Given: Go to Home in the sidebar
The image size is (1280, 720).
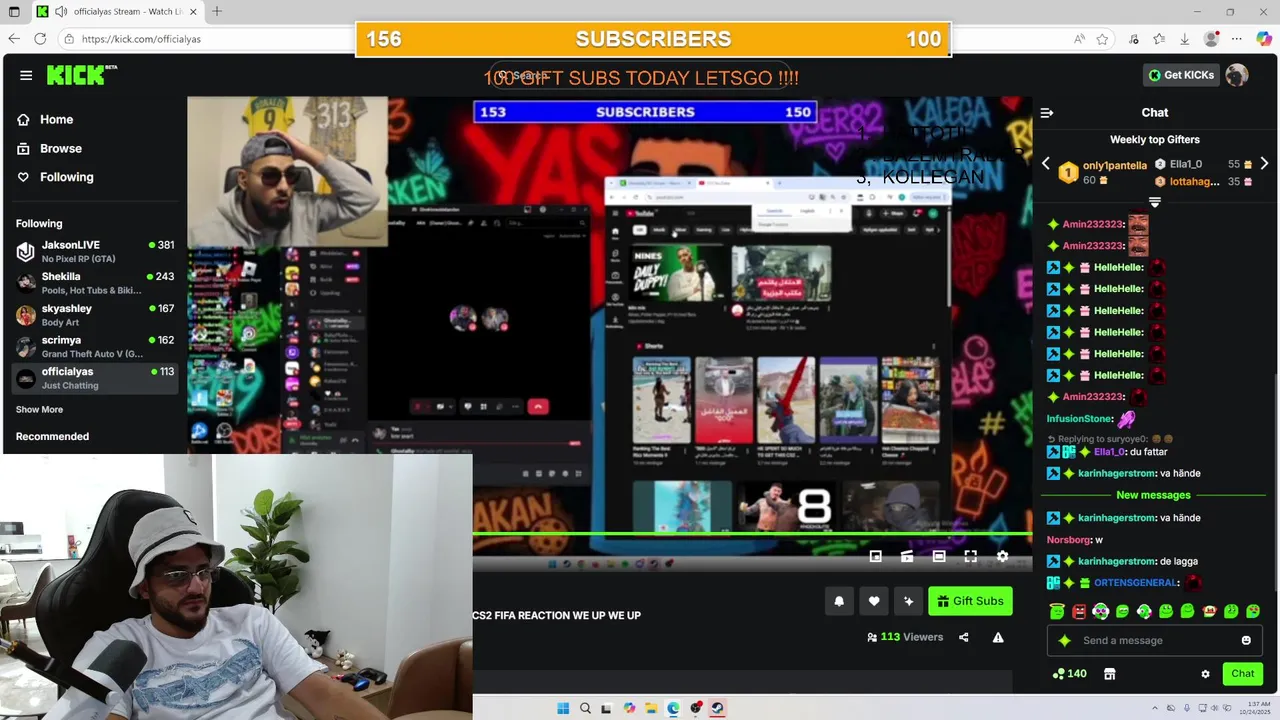Looking at the screenshot, I should (56, 119).
